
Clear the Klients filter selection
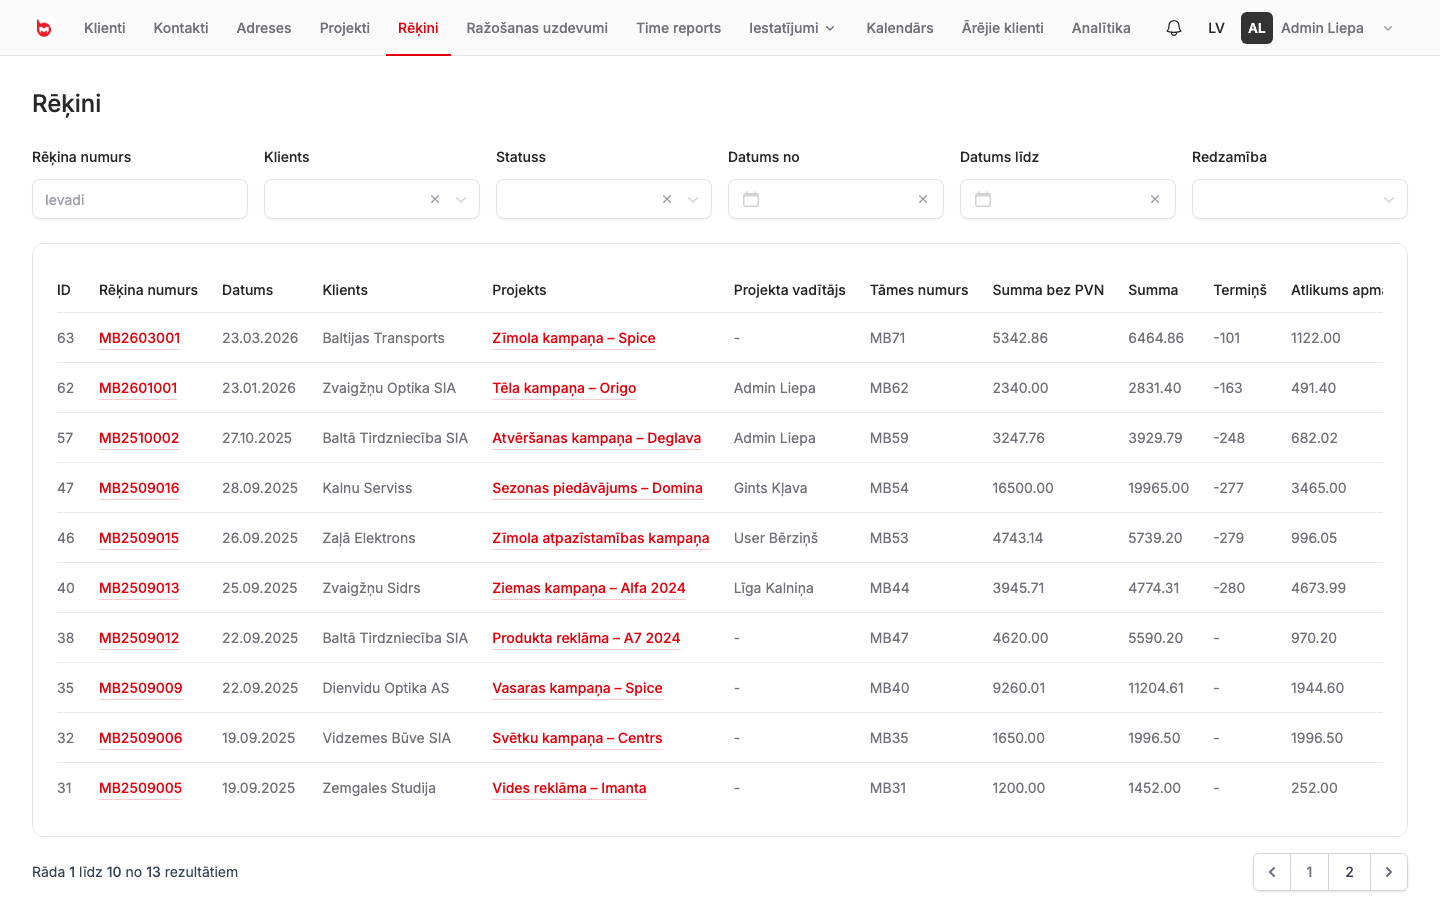pyautogui.click(x=435, y=199)
